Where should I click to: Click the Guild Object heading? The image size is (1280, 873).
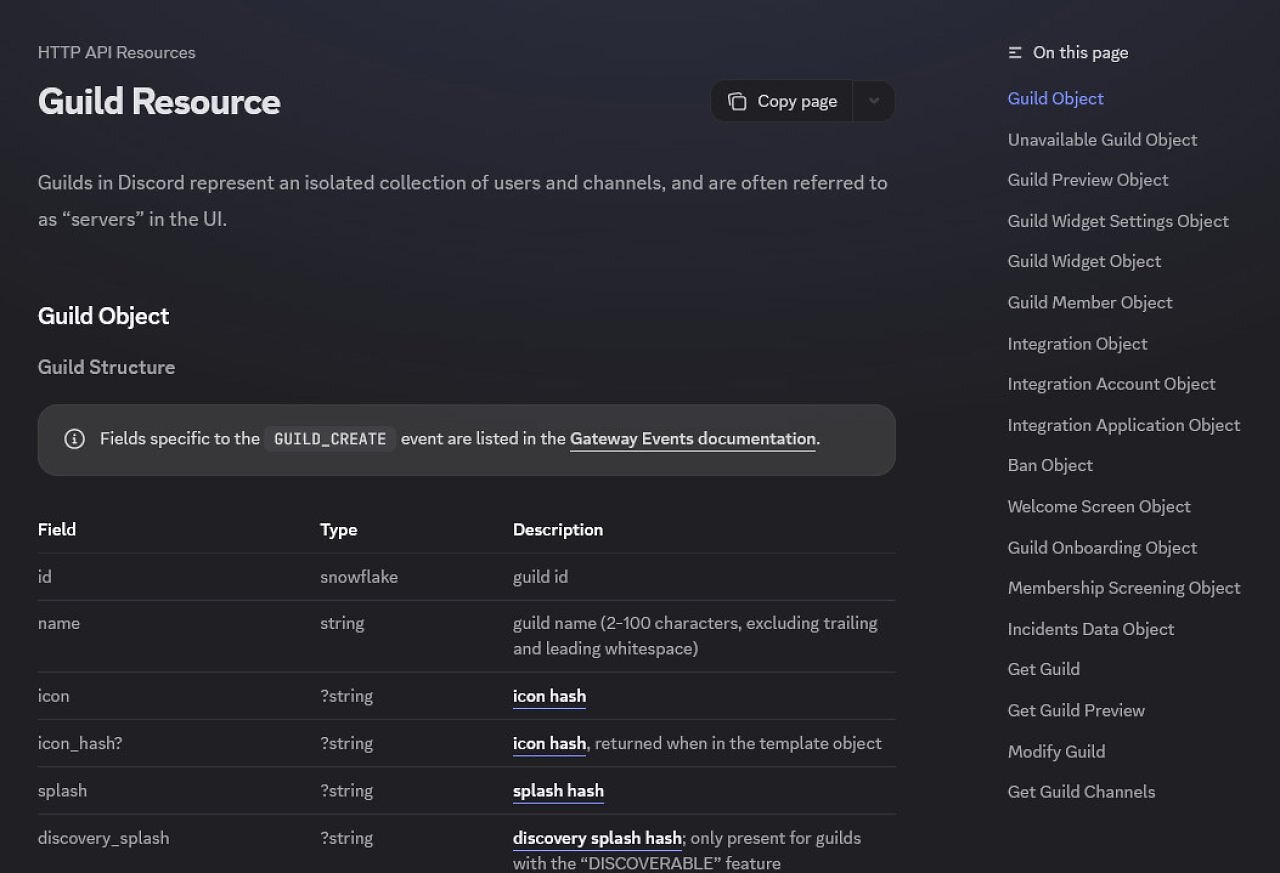point(104,316)
